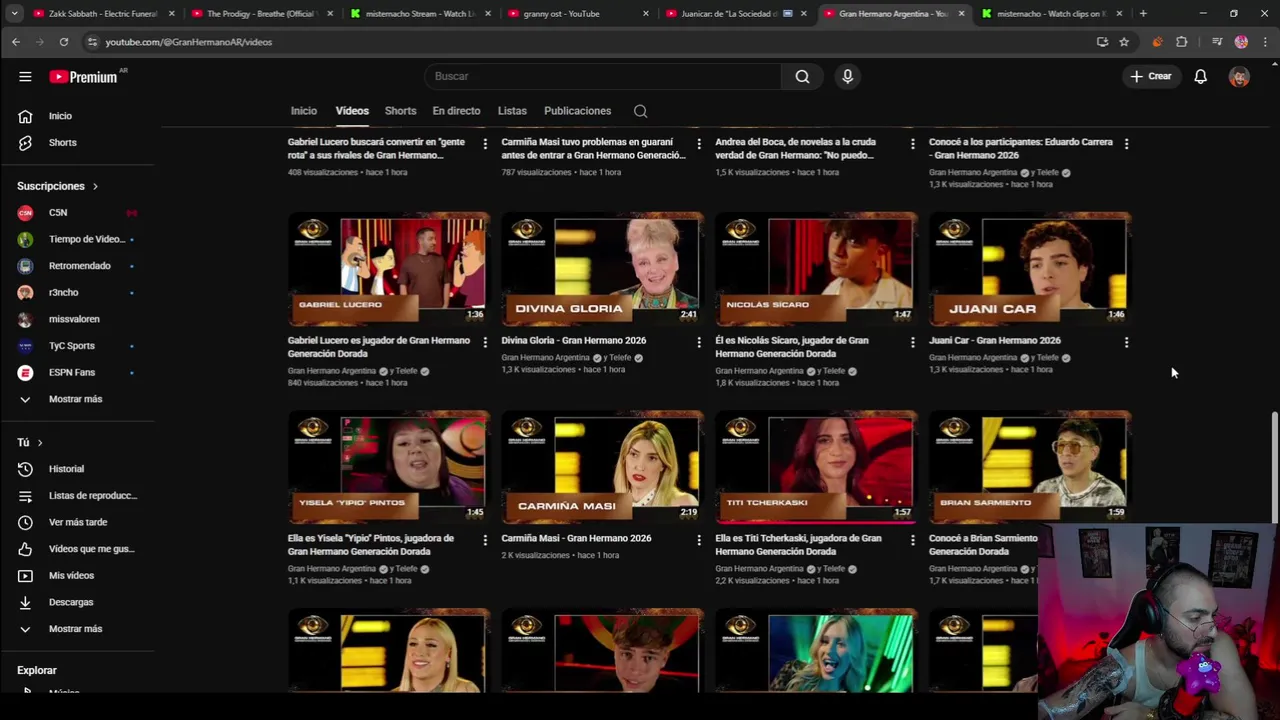
Task: Click the browser address bar URL
Action: (x=189, y=42)
